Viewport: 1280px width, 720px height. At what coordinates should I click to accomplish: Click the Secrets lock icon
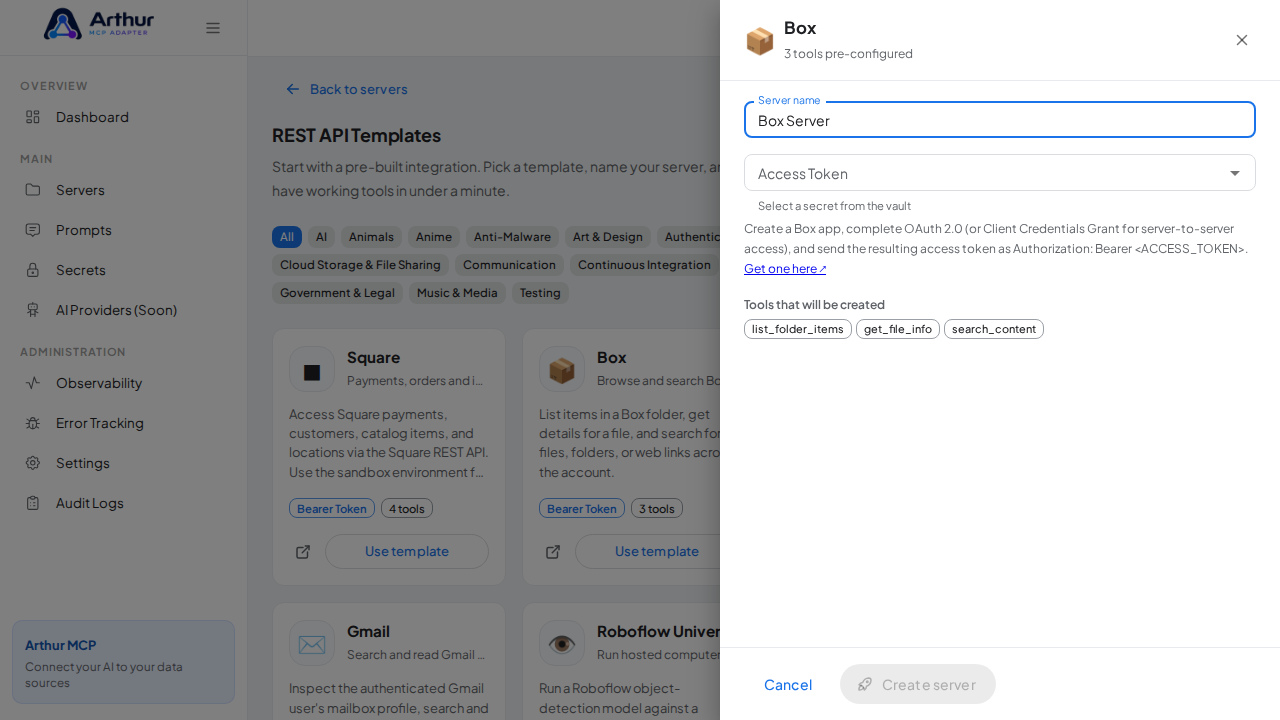click(x=33, y=270)
